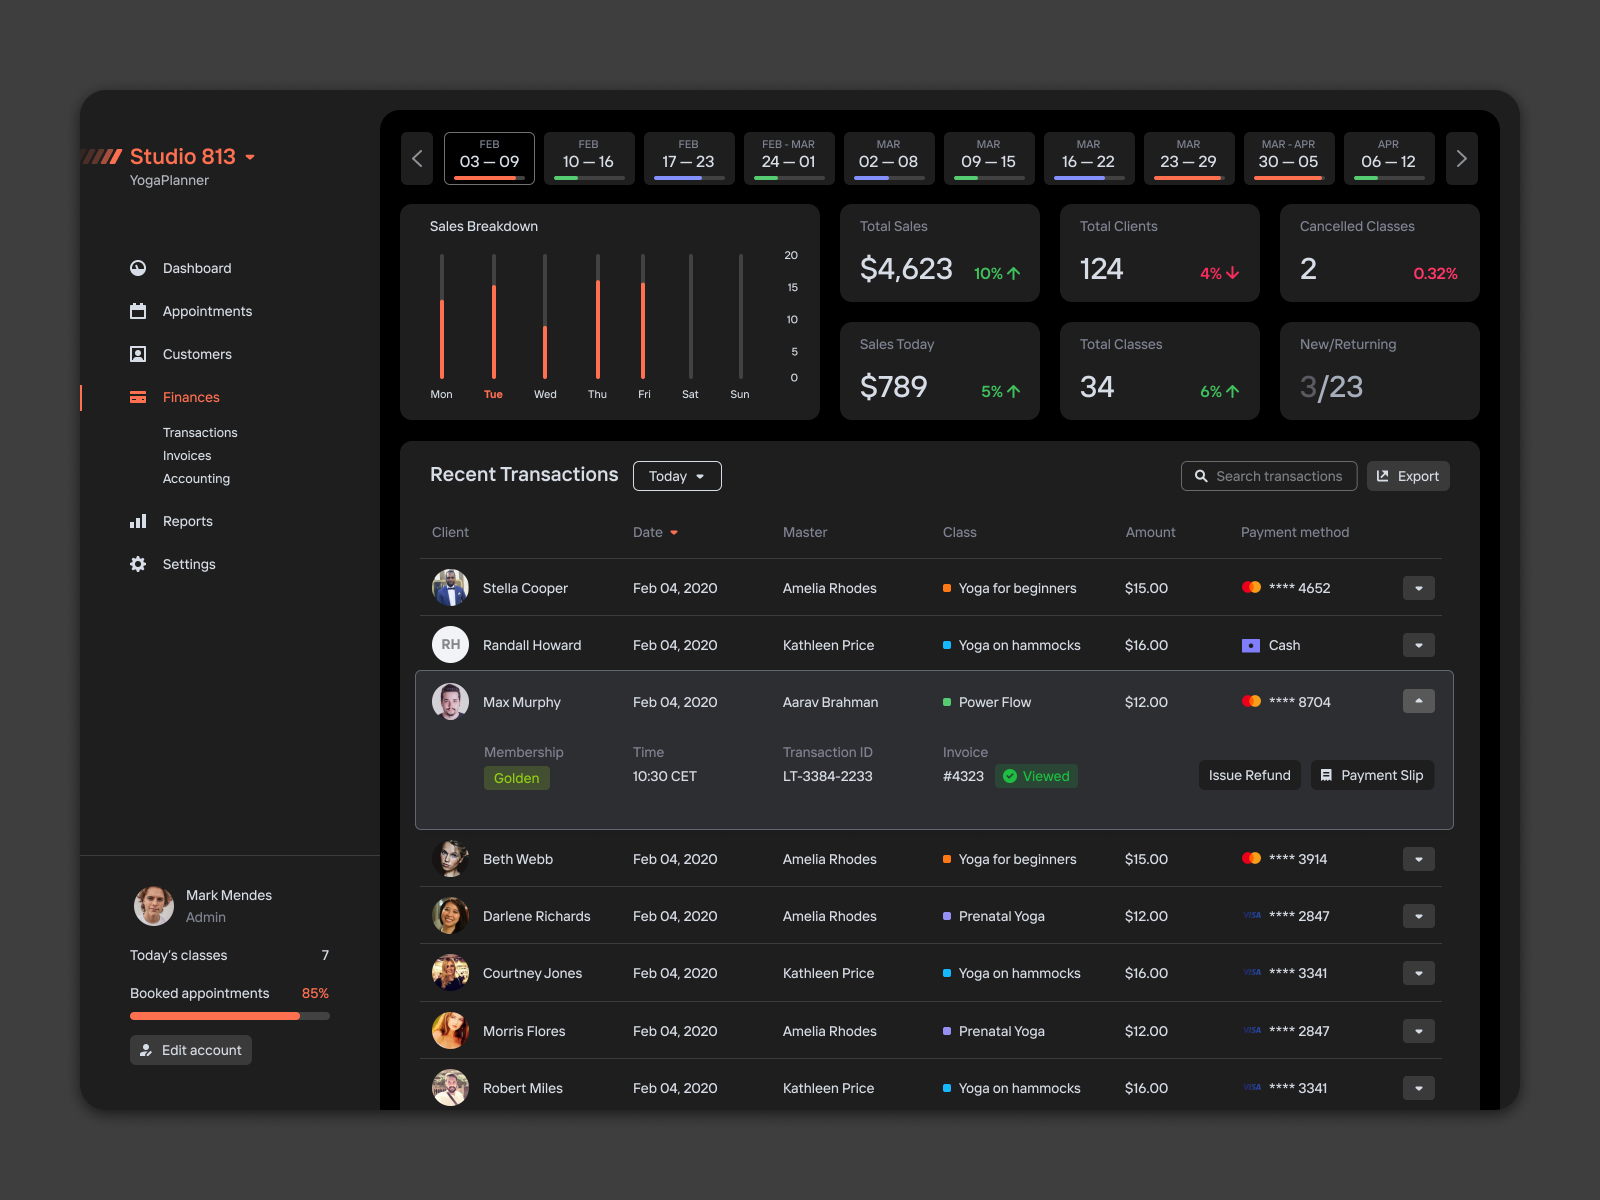Open the Dashboard from the sidebar
Screen dimensions: 1600x1200
(139, 267)
